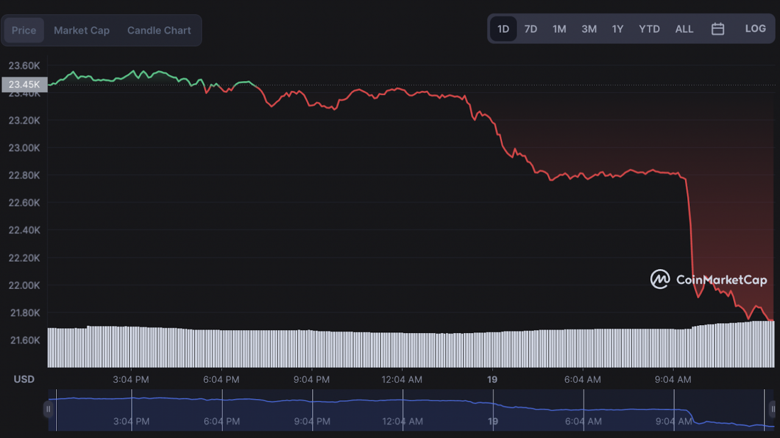Select the 1M time range

click(559, 29)
